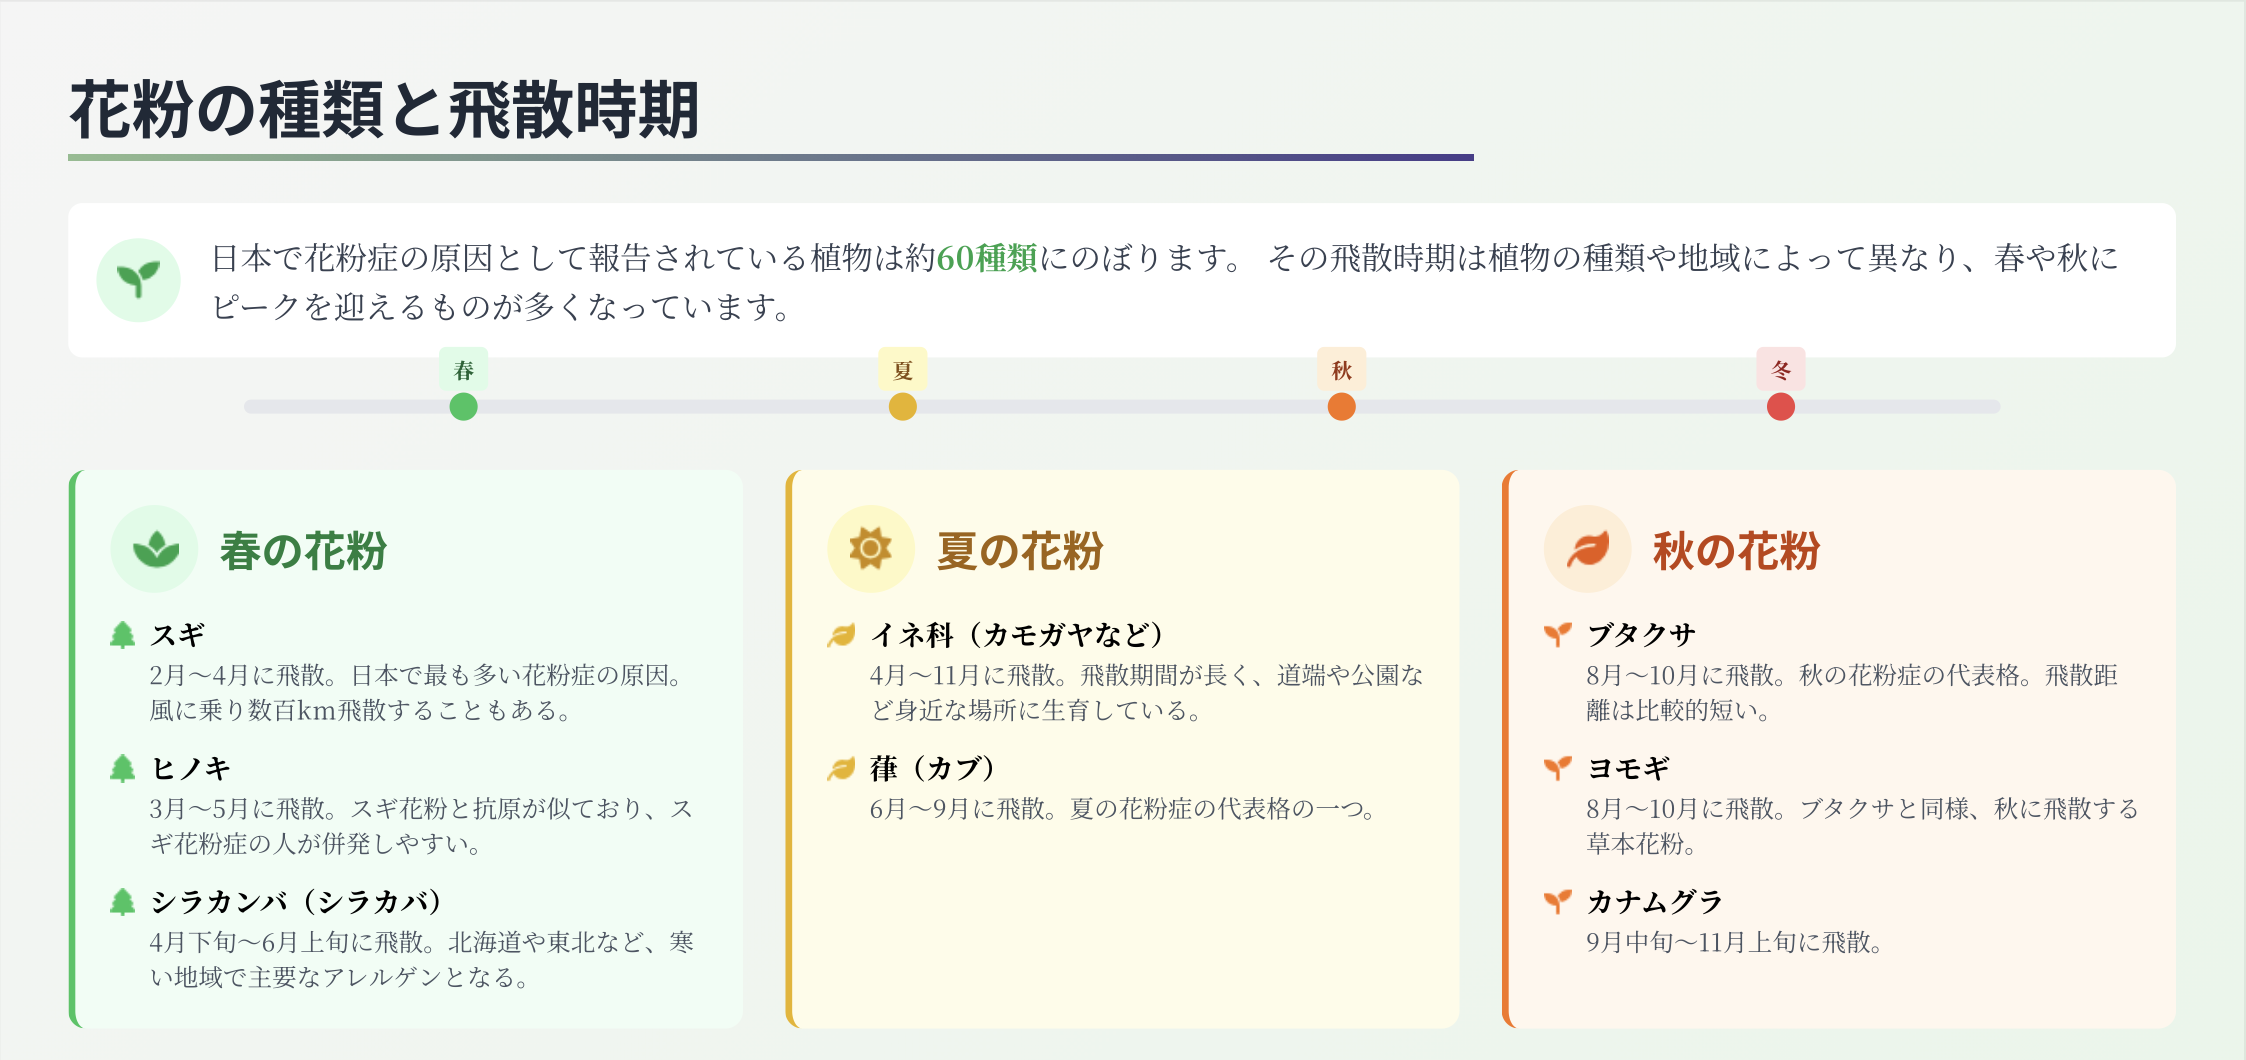Select the orange 秋 timeline dot
Viewport: 2246px width, 1060px height.
[x=1341, y=407]
